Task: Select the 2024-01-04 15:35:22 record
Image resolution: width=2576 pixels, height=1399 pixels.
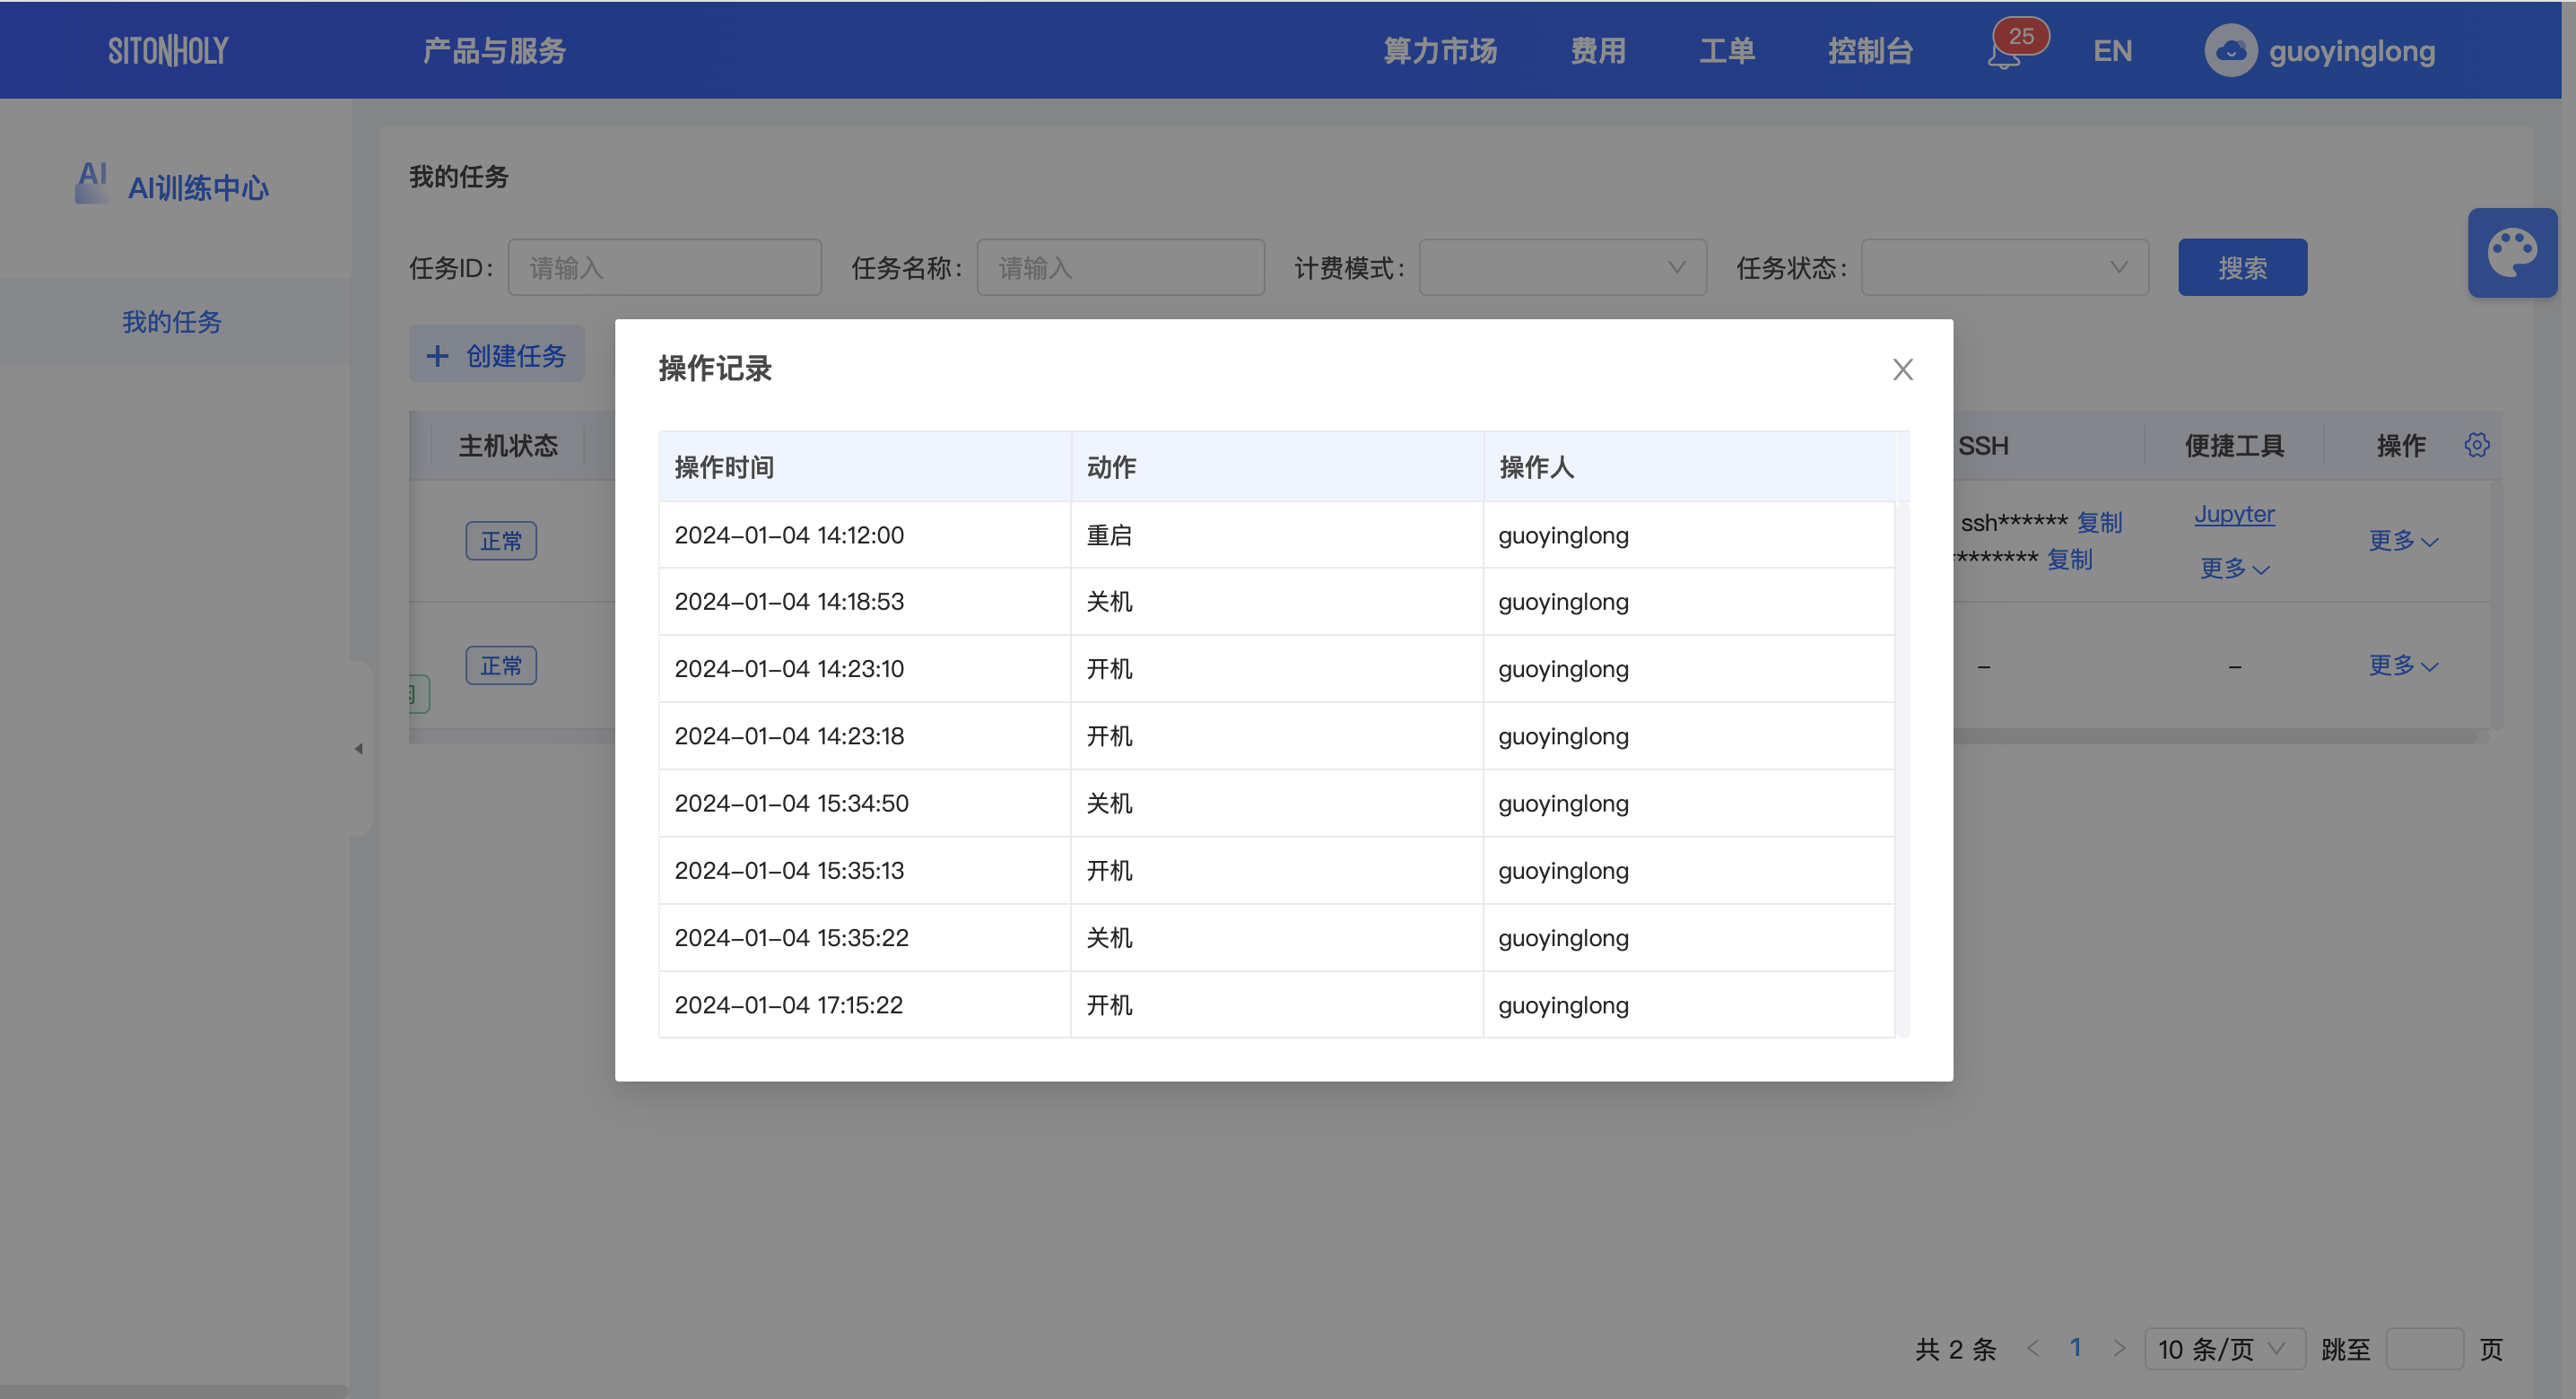Action: tap(1277, 938)
